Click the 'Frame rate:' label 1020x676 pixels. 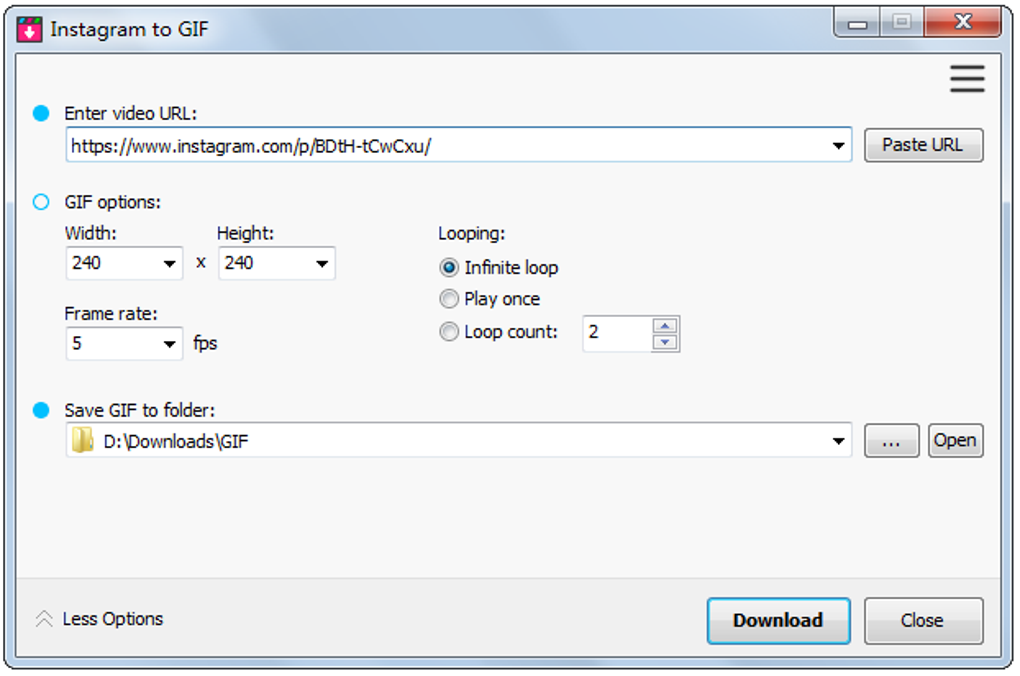click(x=111, y=314)
